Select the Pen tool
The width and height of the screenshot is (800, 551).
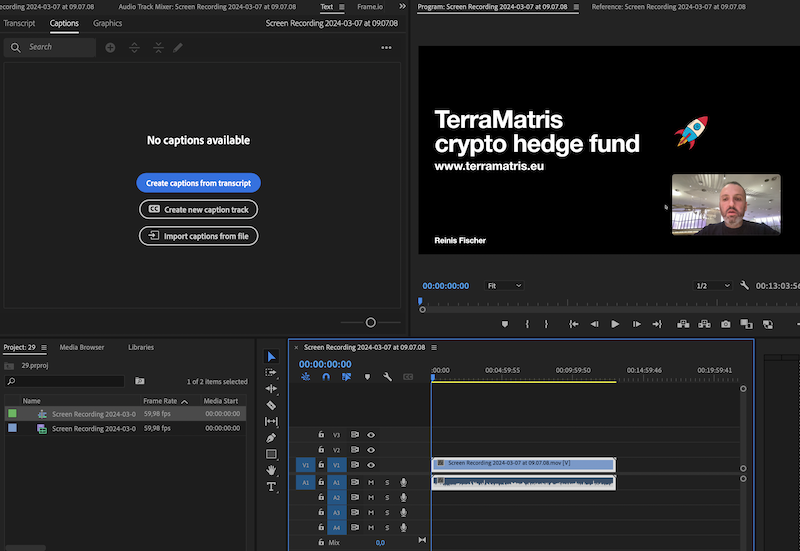(271, 438)
